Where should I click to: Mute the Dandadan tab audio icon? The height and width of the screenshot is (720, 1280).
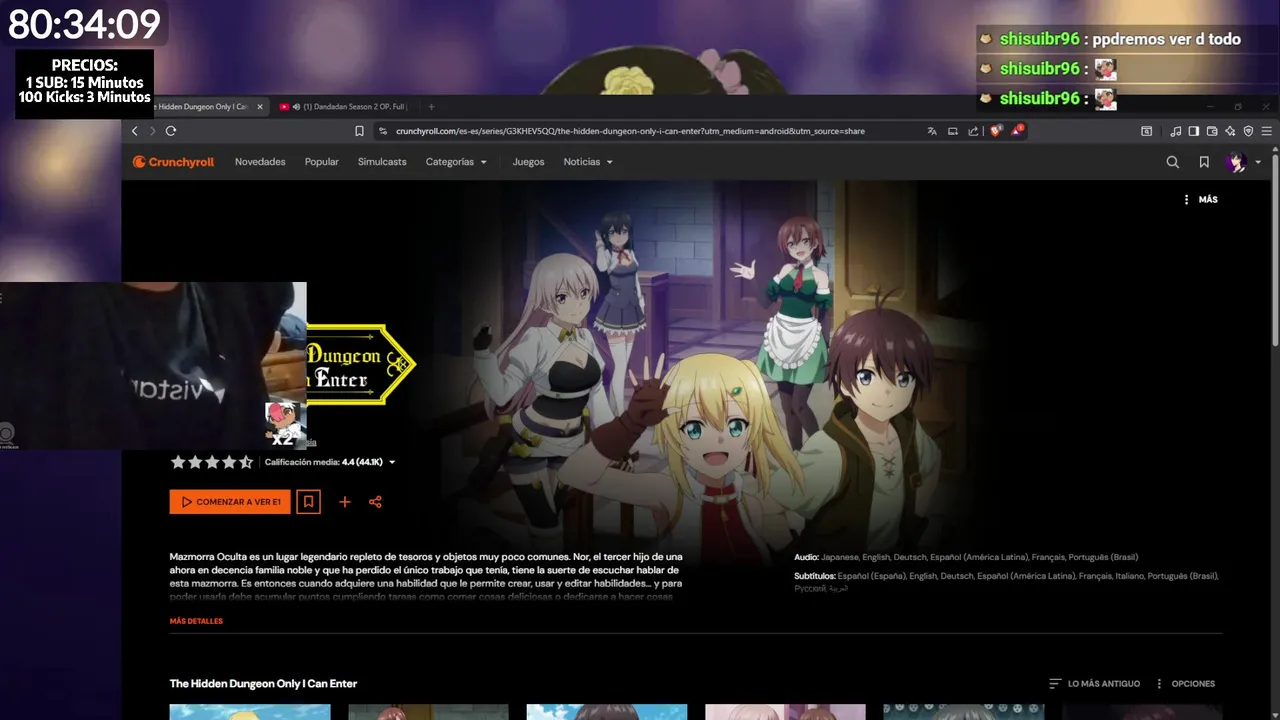coord(297,107)
